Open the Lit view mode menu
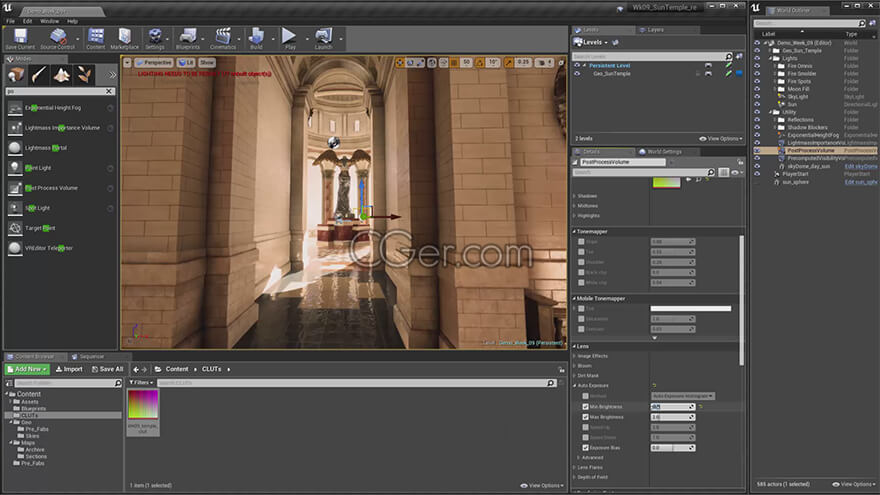880x495 pixels. (x=186, y=62)
